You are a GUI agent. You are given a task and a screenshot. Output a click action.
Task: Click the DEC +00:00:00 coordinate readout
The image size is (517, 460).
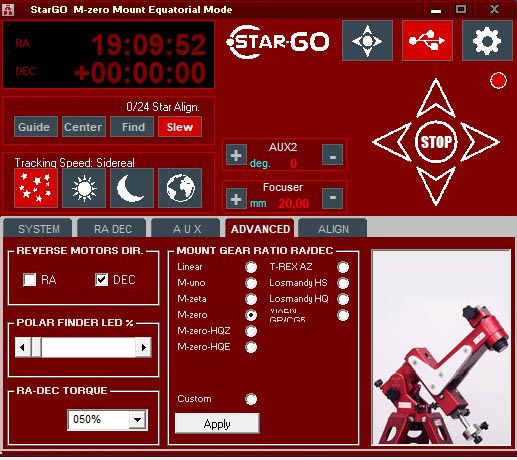tap(140, 72)
